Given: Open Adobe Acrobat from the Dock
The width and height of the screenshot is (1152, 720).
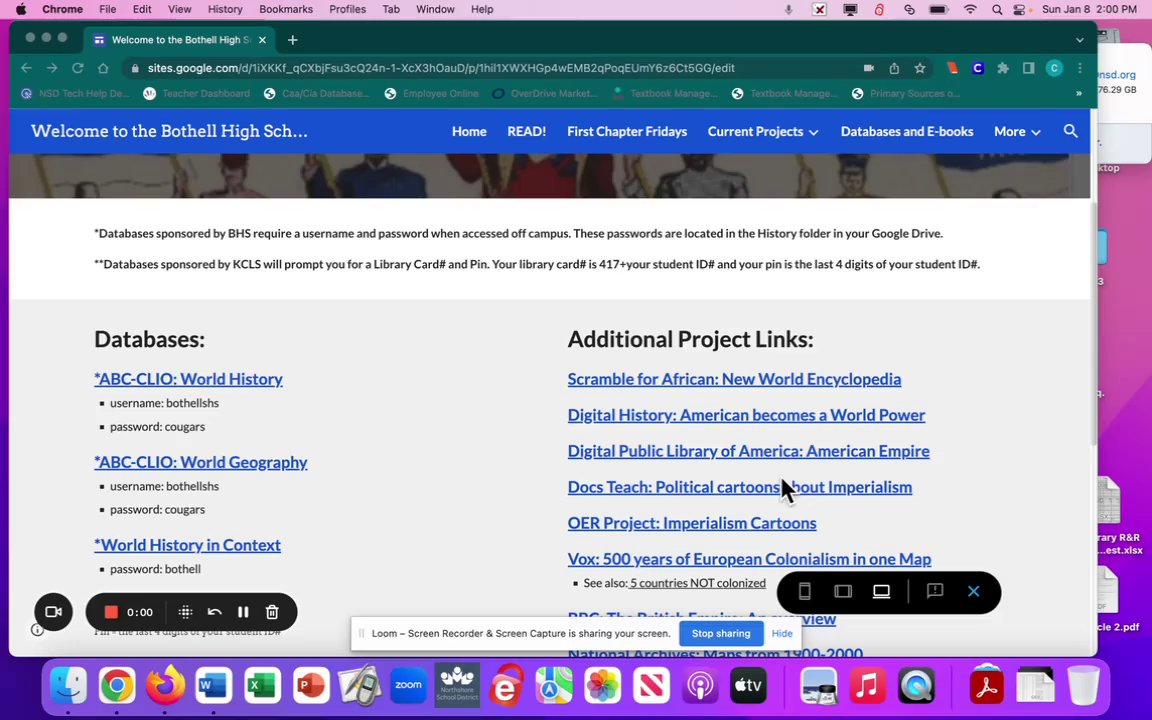Looking at the screenshot, I should pyautogui.click(x=986, y=686).
